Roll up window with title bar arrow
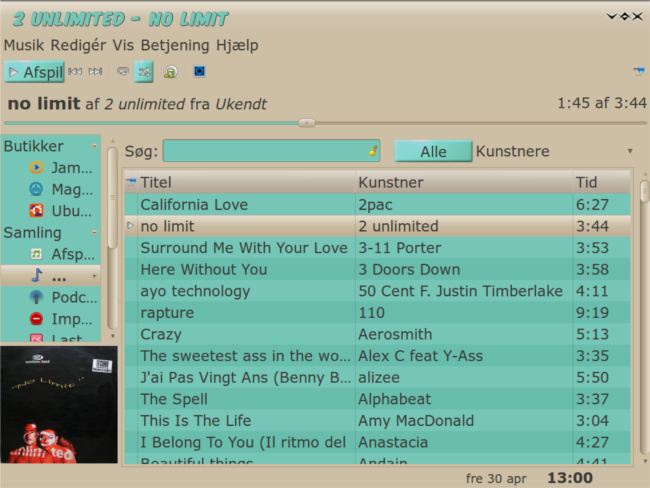This screenshot has width=650, height=488. tap(611, 16)
